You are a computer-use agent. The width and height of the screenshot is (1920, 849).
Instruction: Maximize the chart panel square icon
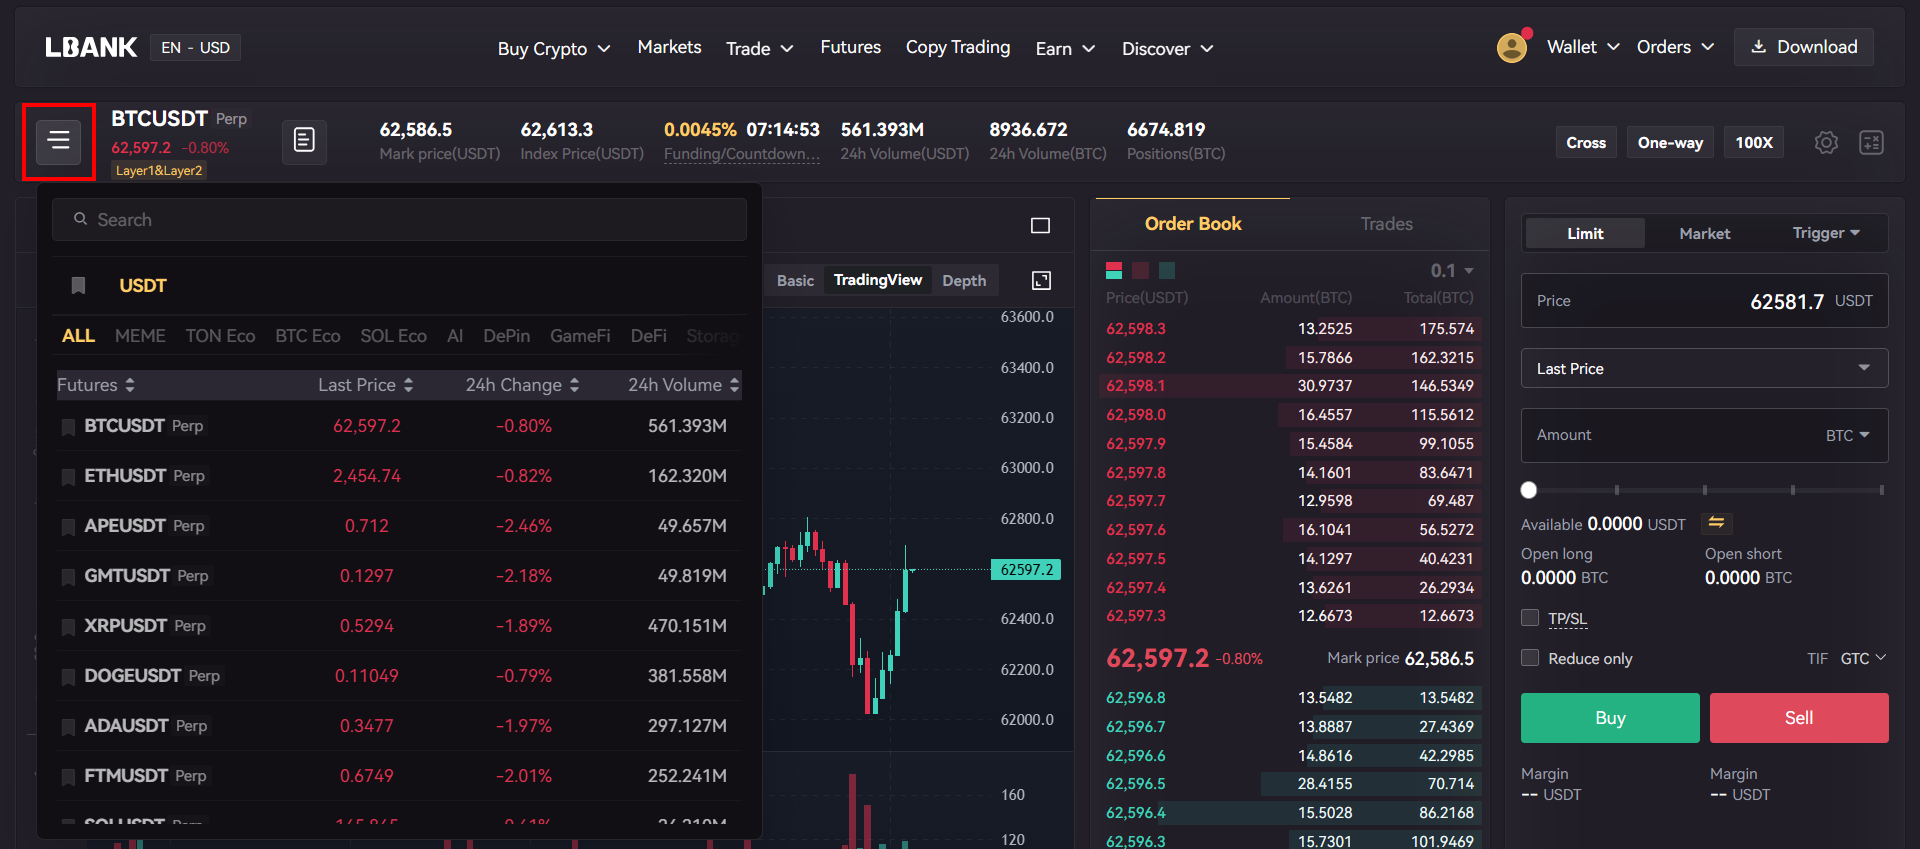1040,225
